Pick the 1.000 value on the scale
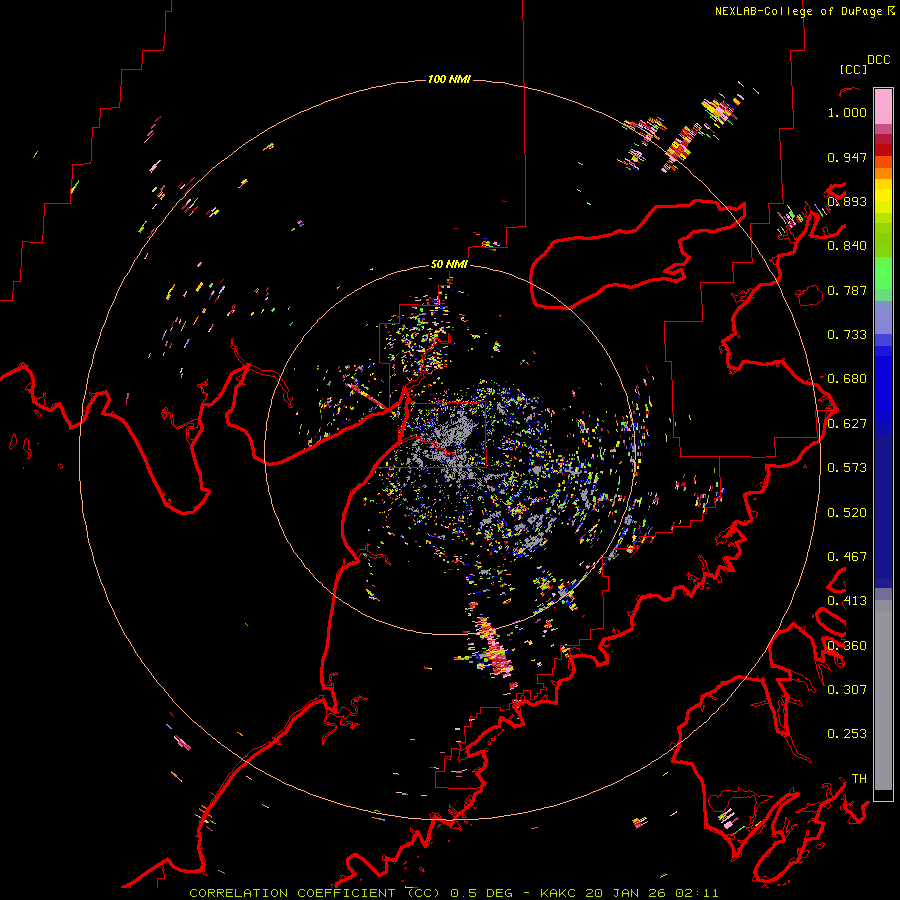 847,112
